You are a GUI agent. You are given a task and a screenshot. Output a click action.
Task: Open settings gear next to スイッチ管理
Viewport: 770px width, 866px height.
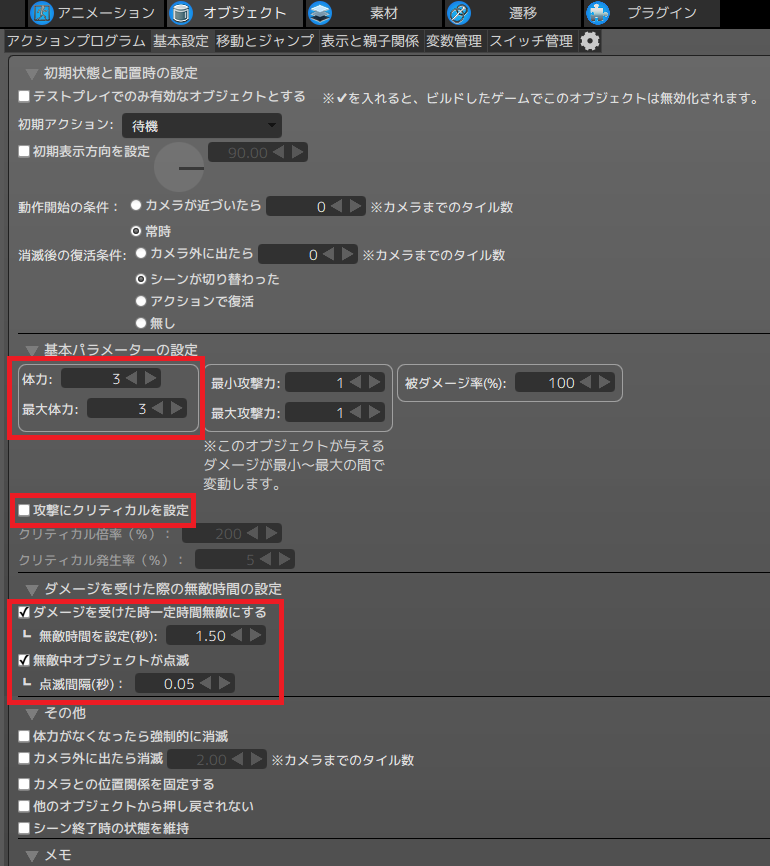pyautogui.click(x=590, y=41)
